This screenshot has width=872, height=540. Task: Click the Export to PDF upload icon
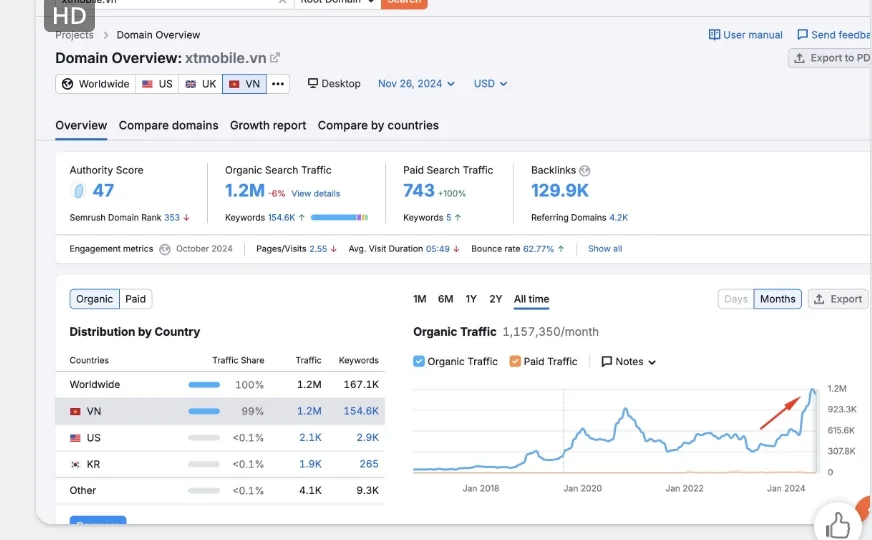click(x=799, y=58)
